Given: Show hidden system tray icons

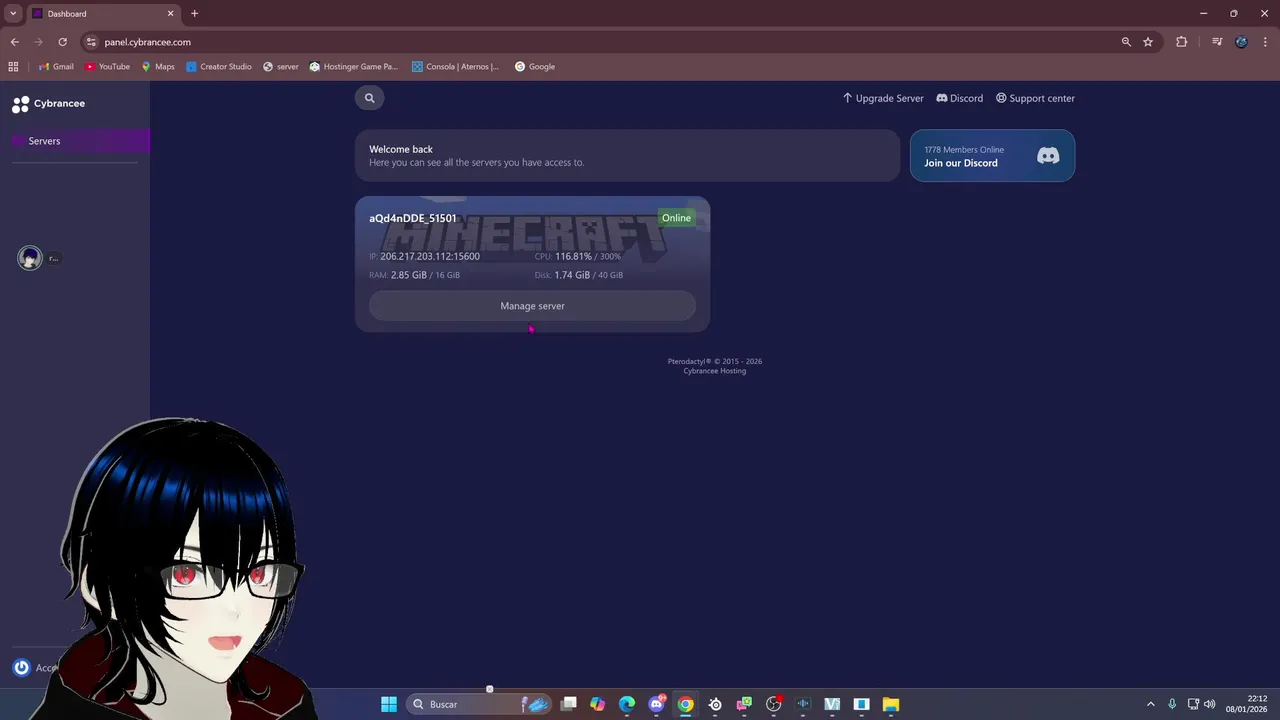Looking at the screenshot, I should pyautogui.click(x=1150, y=704).
